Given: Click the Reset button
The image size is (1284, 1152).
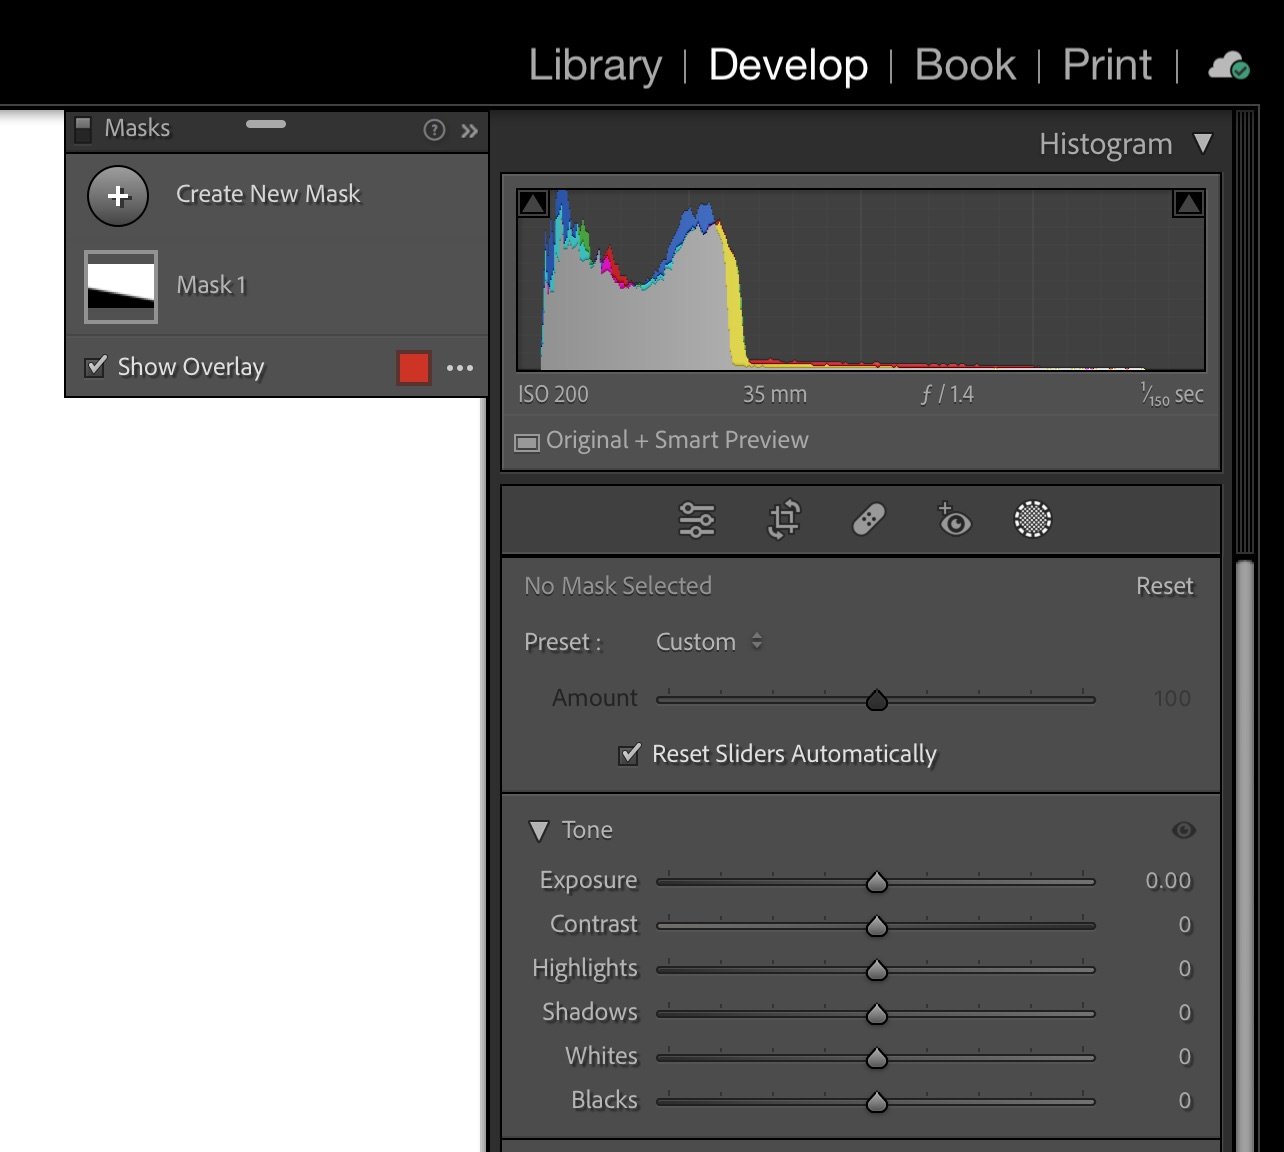Looking at the screenshot, I should coord(1165,586).
